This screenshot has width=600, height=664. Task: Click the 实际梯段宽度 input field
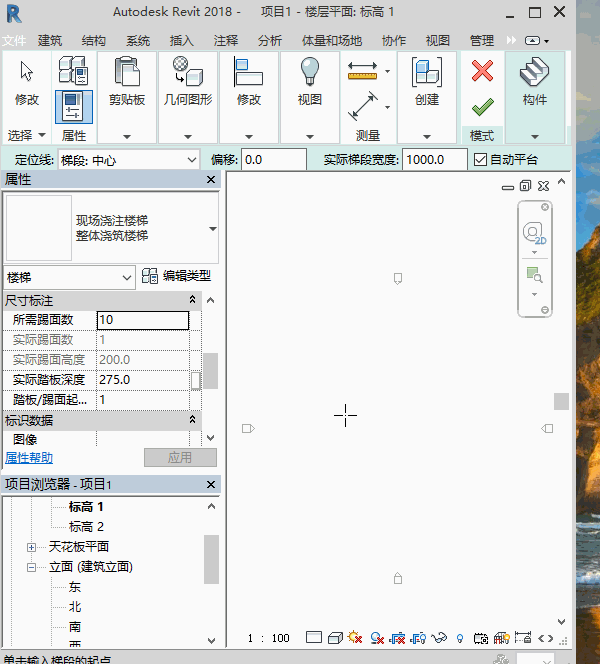[435, 160]
